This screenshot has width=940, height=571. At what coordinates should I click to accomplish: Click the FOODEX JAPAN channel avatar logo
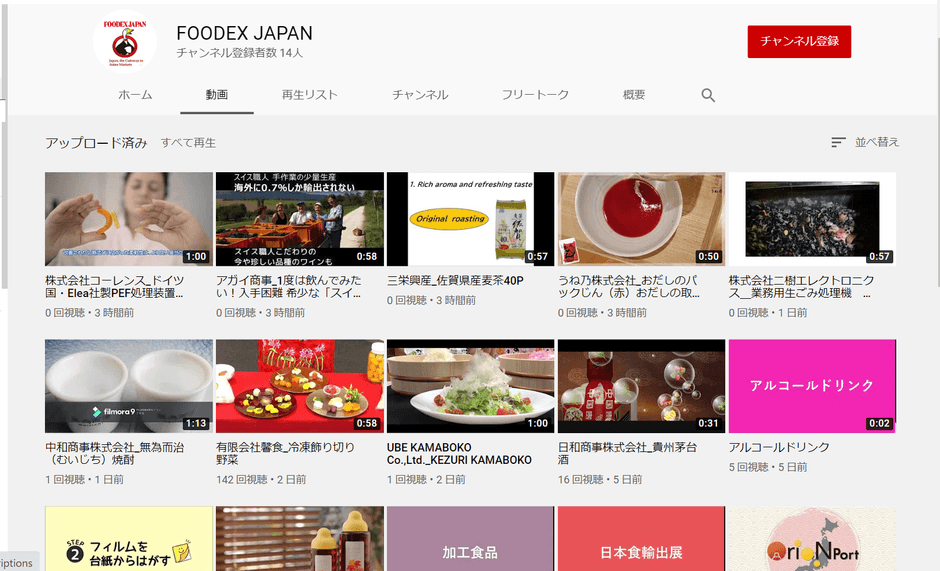pyautogui.click(x=125, y=42)
